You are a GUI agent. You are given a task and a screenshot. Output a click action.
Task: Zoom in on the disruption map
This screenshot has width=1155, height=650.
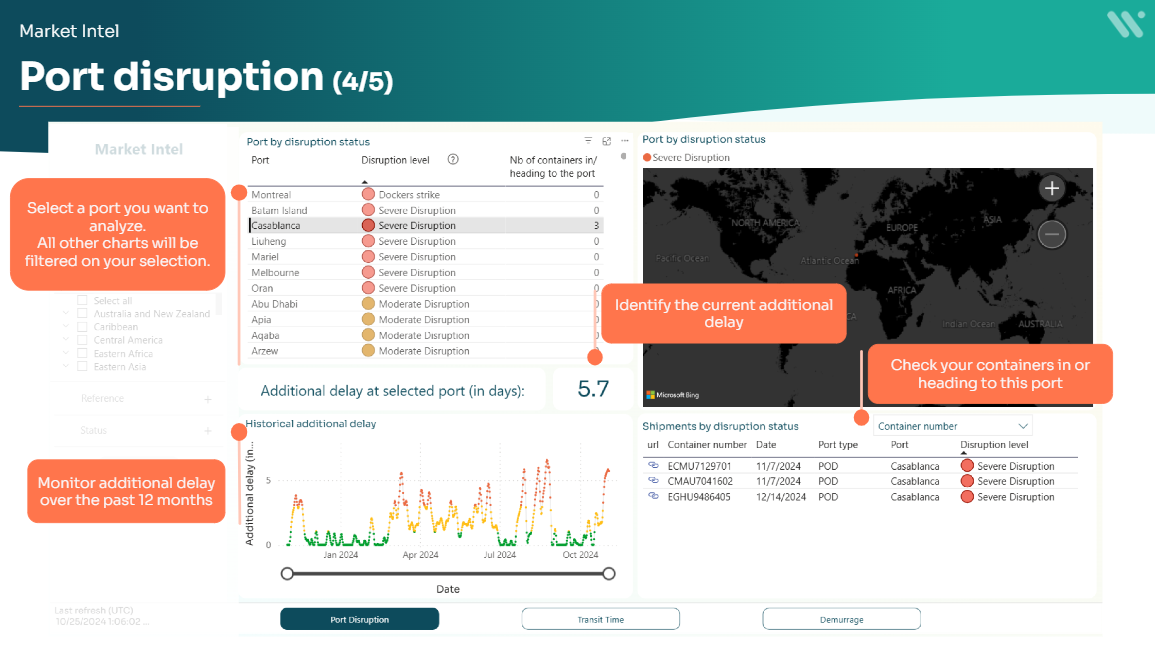tap(1051, 188)
